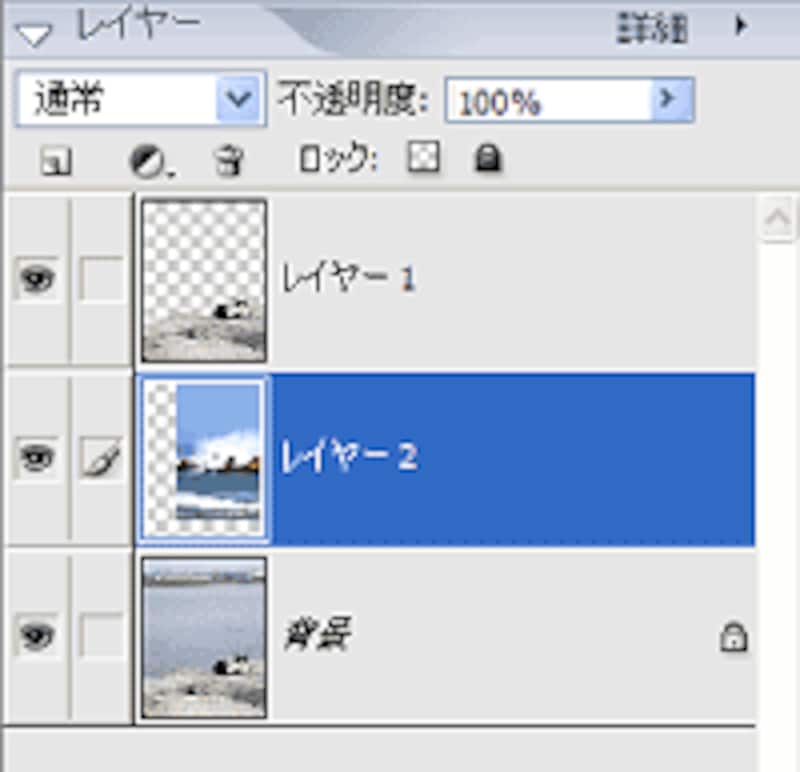Hide the 背景 layer eye icon
Screen dimensions: 800x772
(x=37, y=636)
